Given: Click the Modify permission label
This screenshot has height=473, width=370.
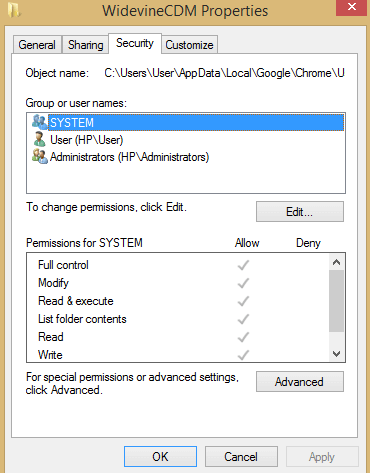Looking at the screenshot, I should (x=53, y=283).
